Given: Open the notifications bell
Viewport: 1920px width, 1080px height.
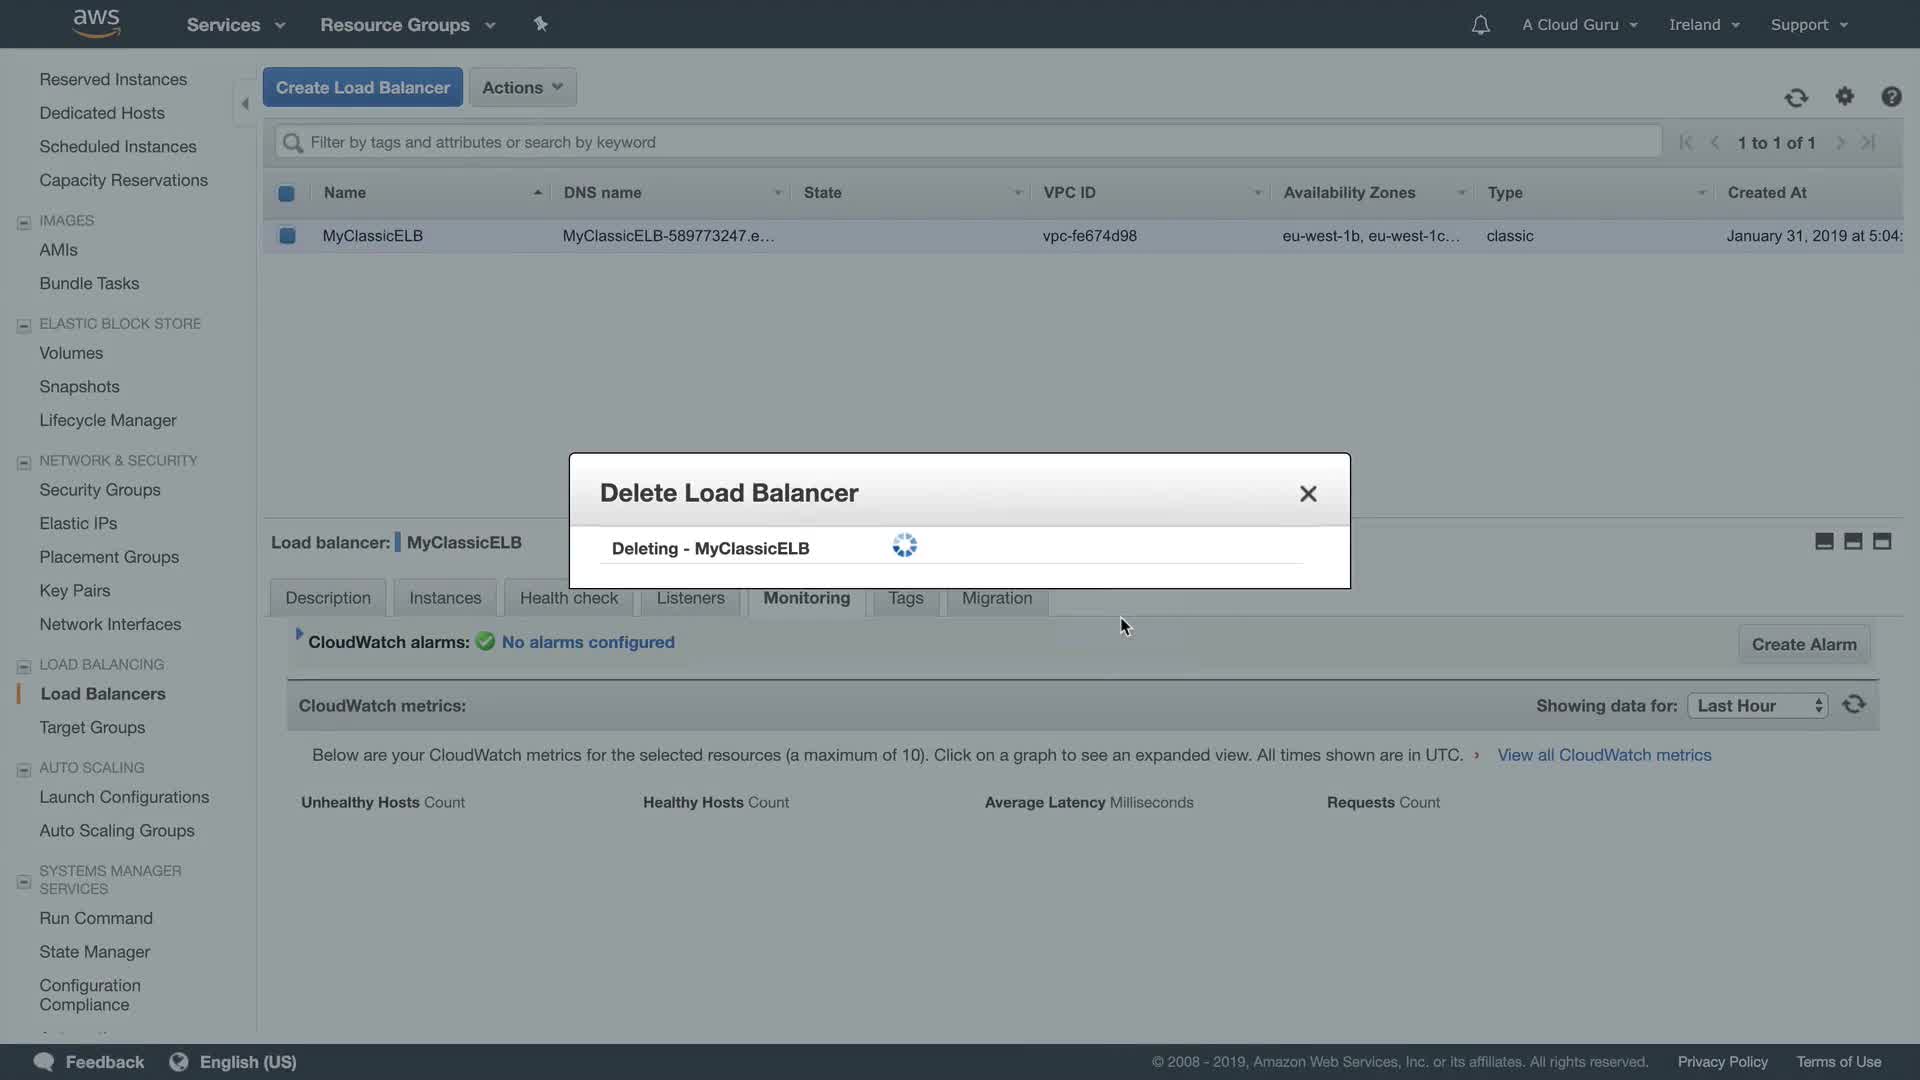Looking at the screenshot, I should tap(1480, 25).
